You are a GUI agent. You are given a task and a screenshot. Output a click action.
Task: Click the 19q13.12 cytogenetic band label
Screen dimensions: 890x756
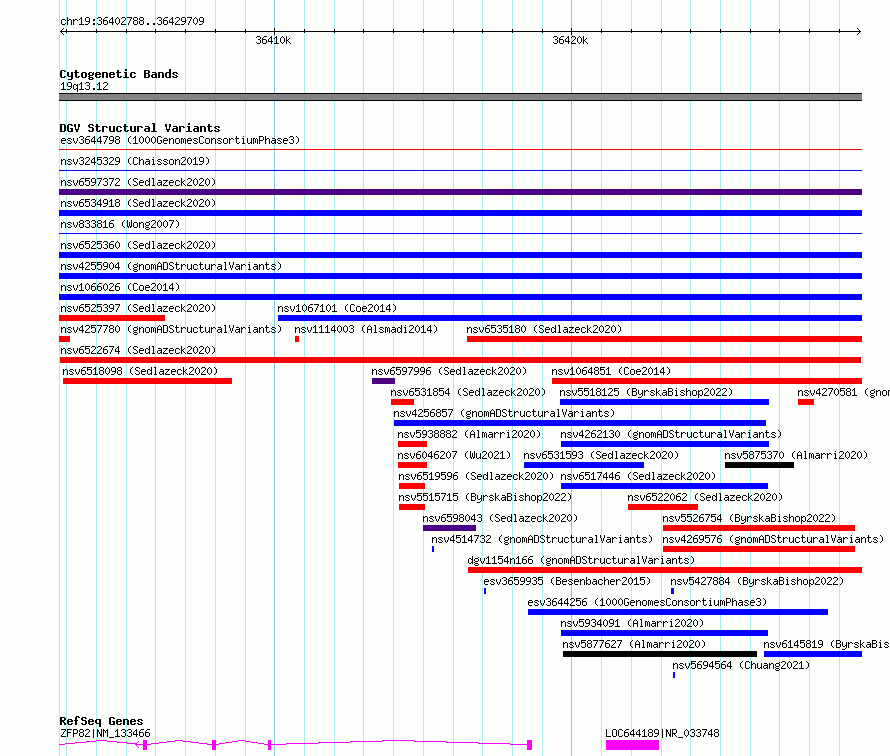pos(84,86)
